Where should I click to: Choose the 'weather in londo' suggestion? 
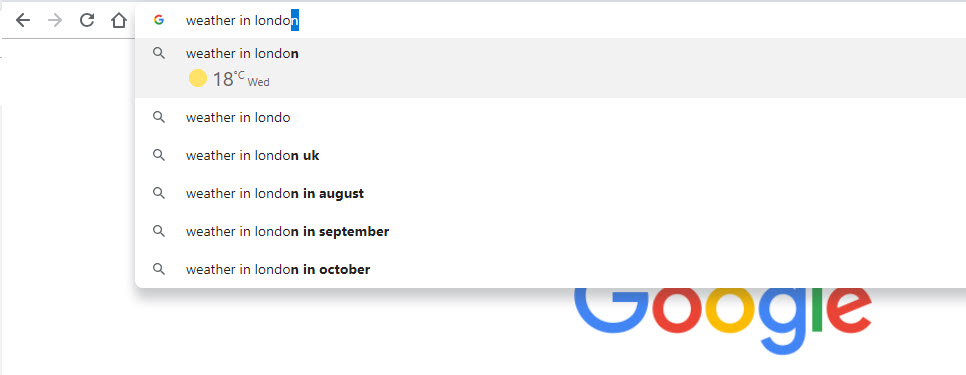pyautogui.click(x=550, y=117)
